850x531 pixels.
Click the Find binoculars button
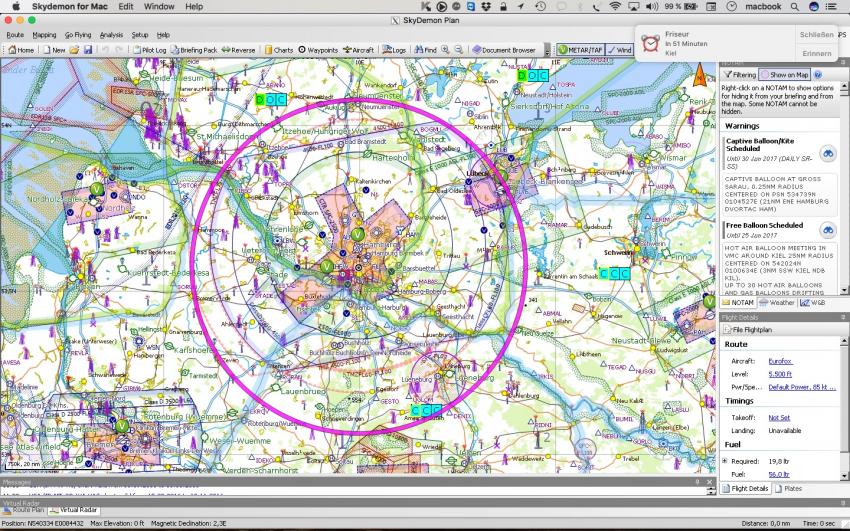pos(426,50)
